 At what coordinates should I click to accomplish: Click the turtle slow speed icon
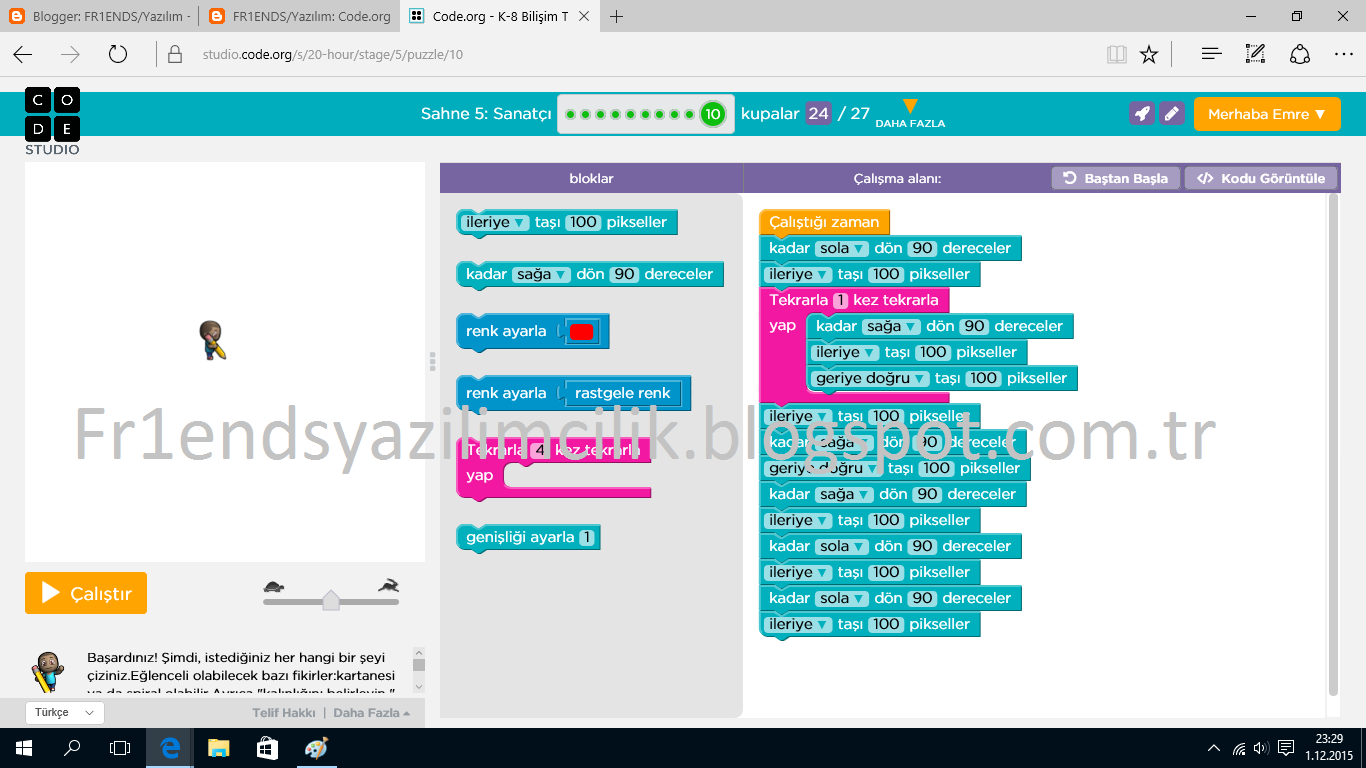point(274,586)
